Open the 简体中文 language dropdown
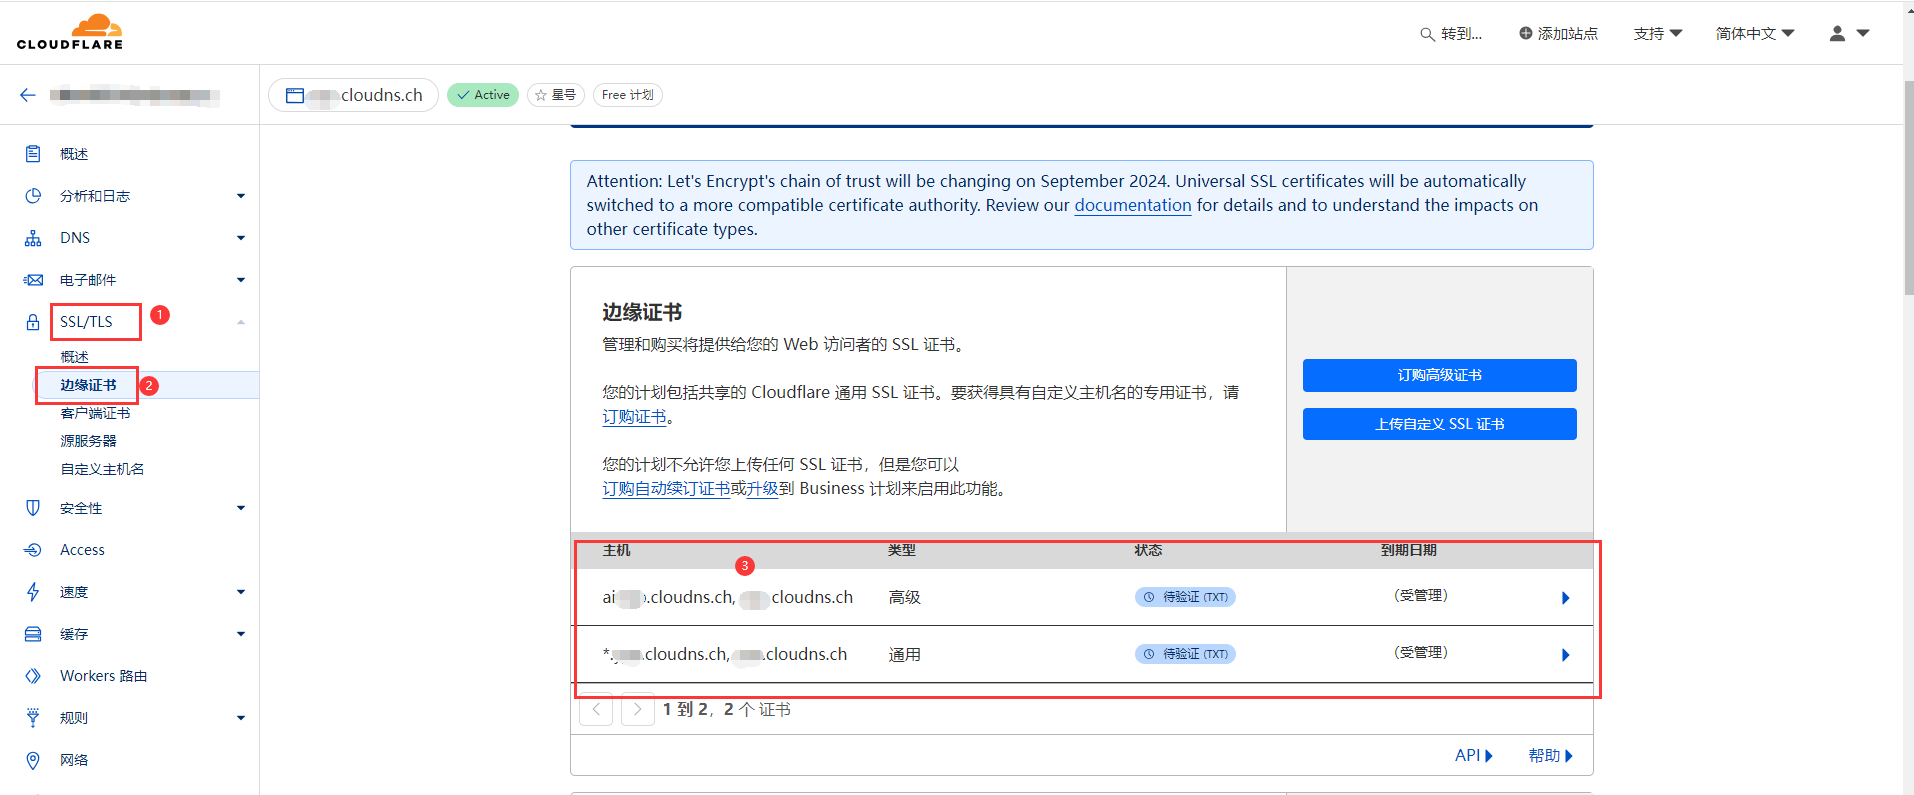 [1755, 33]
